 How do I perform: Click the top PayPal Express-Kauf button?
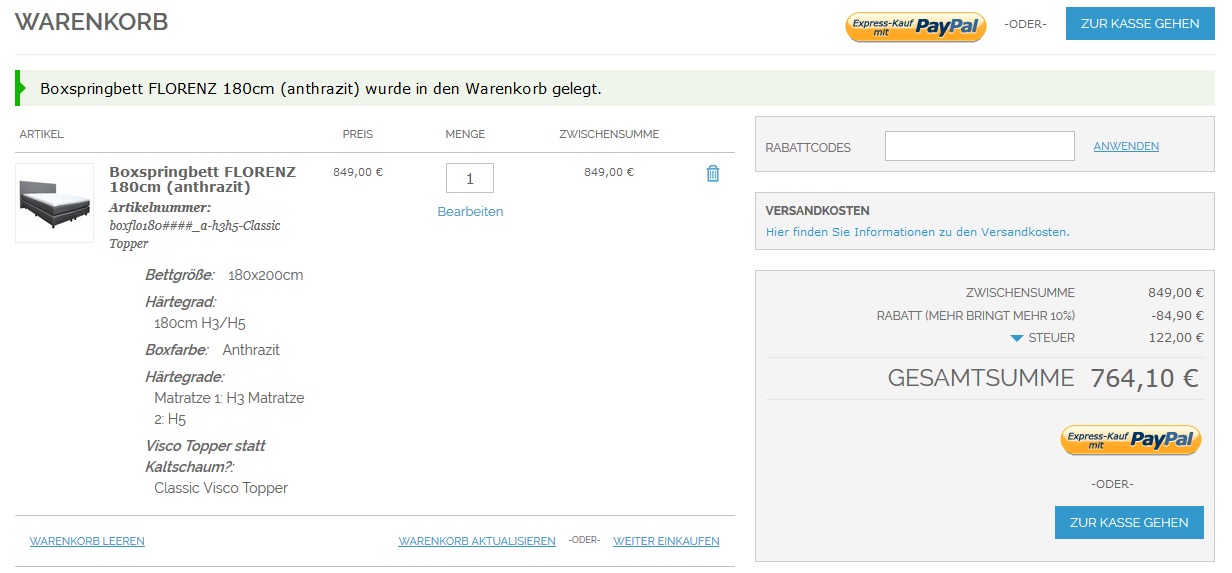[916, 27]
